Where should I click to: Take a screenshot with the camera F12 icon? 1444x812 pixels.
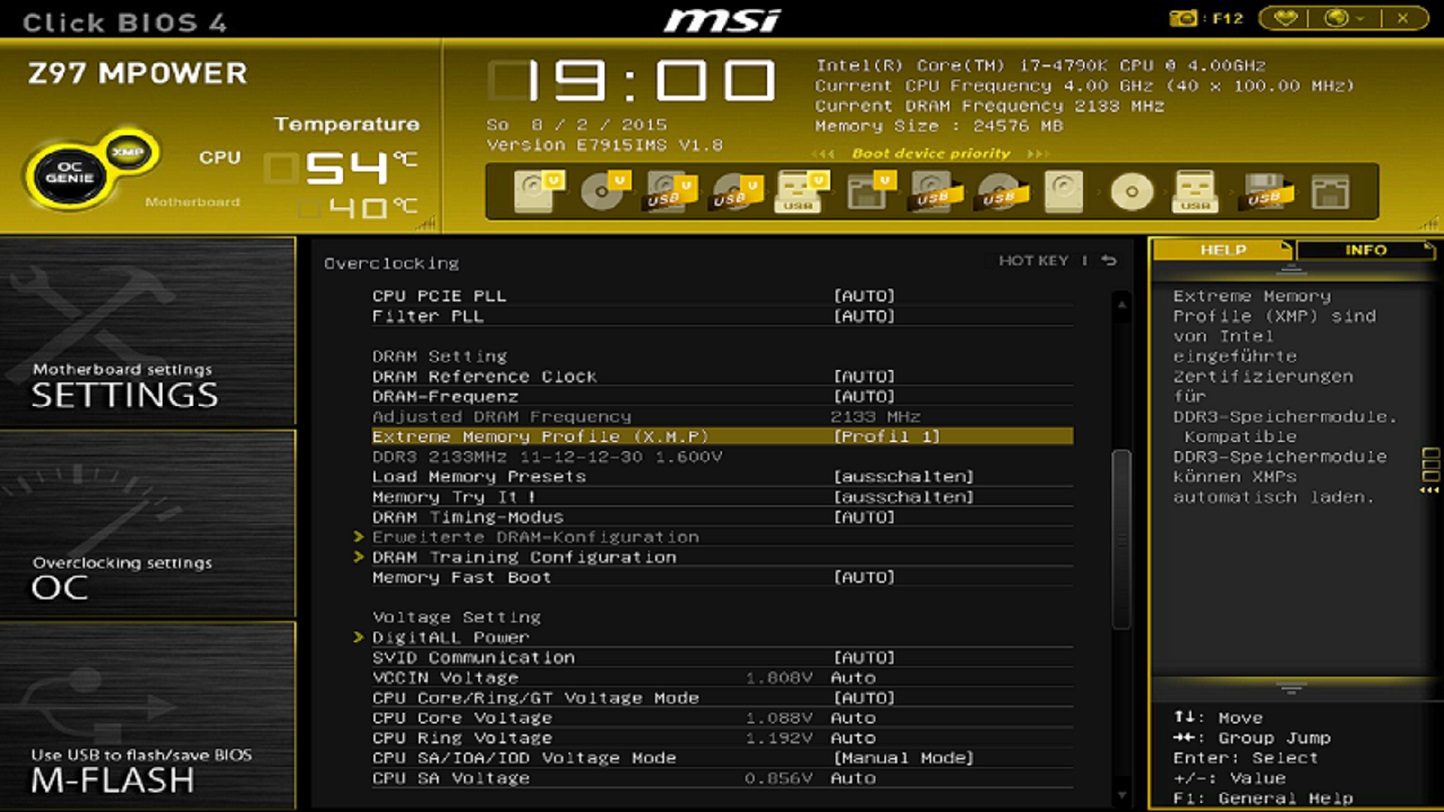click(x=1206, y=18)
